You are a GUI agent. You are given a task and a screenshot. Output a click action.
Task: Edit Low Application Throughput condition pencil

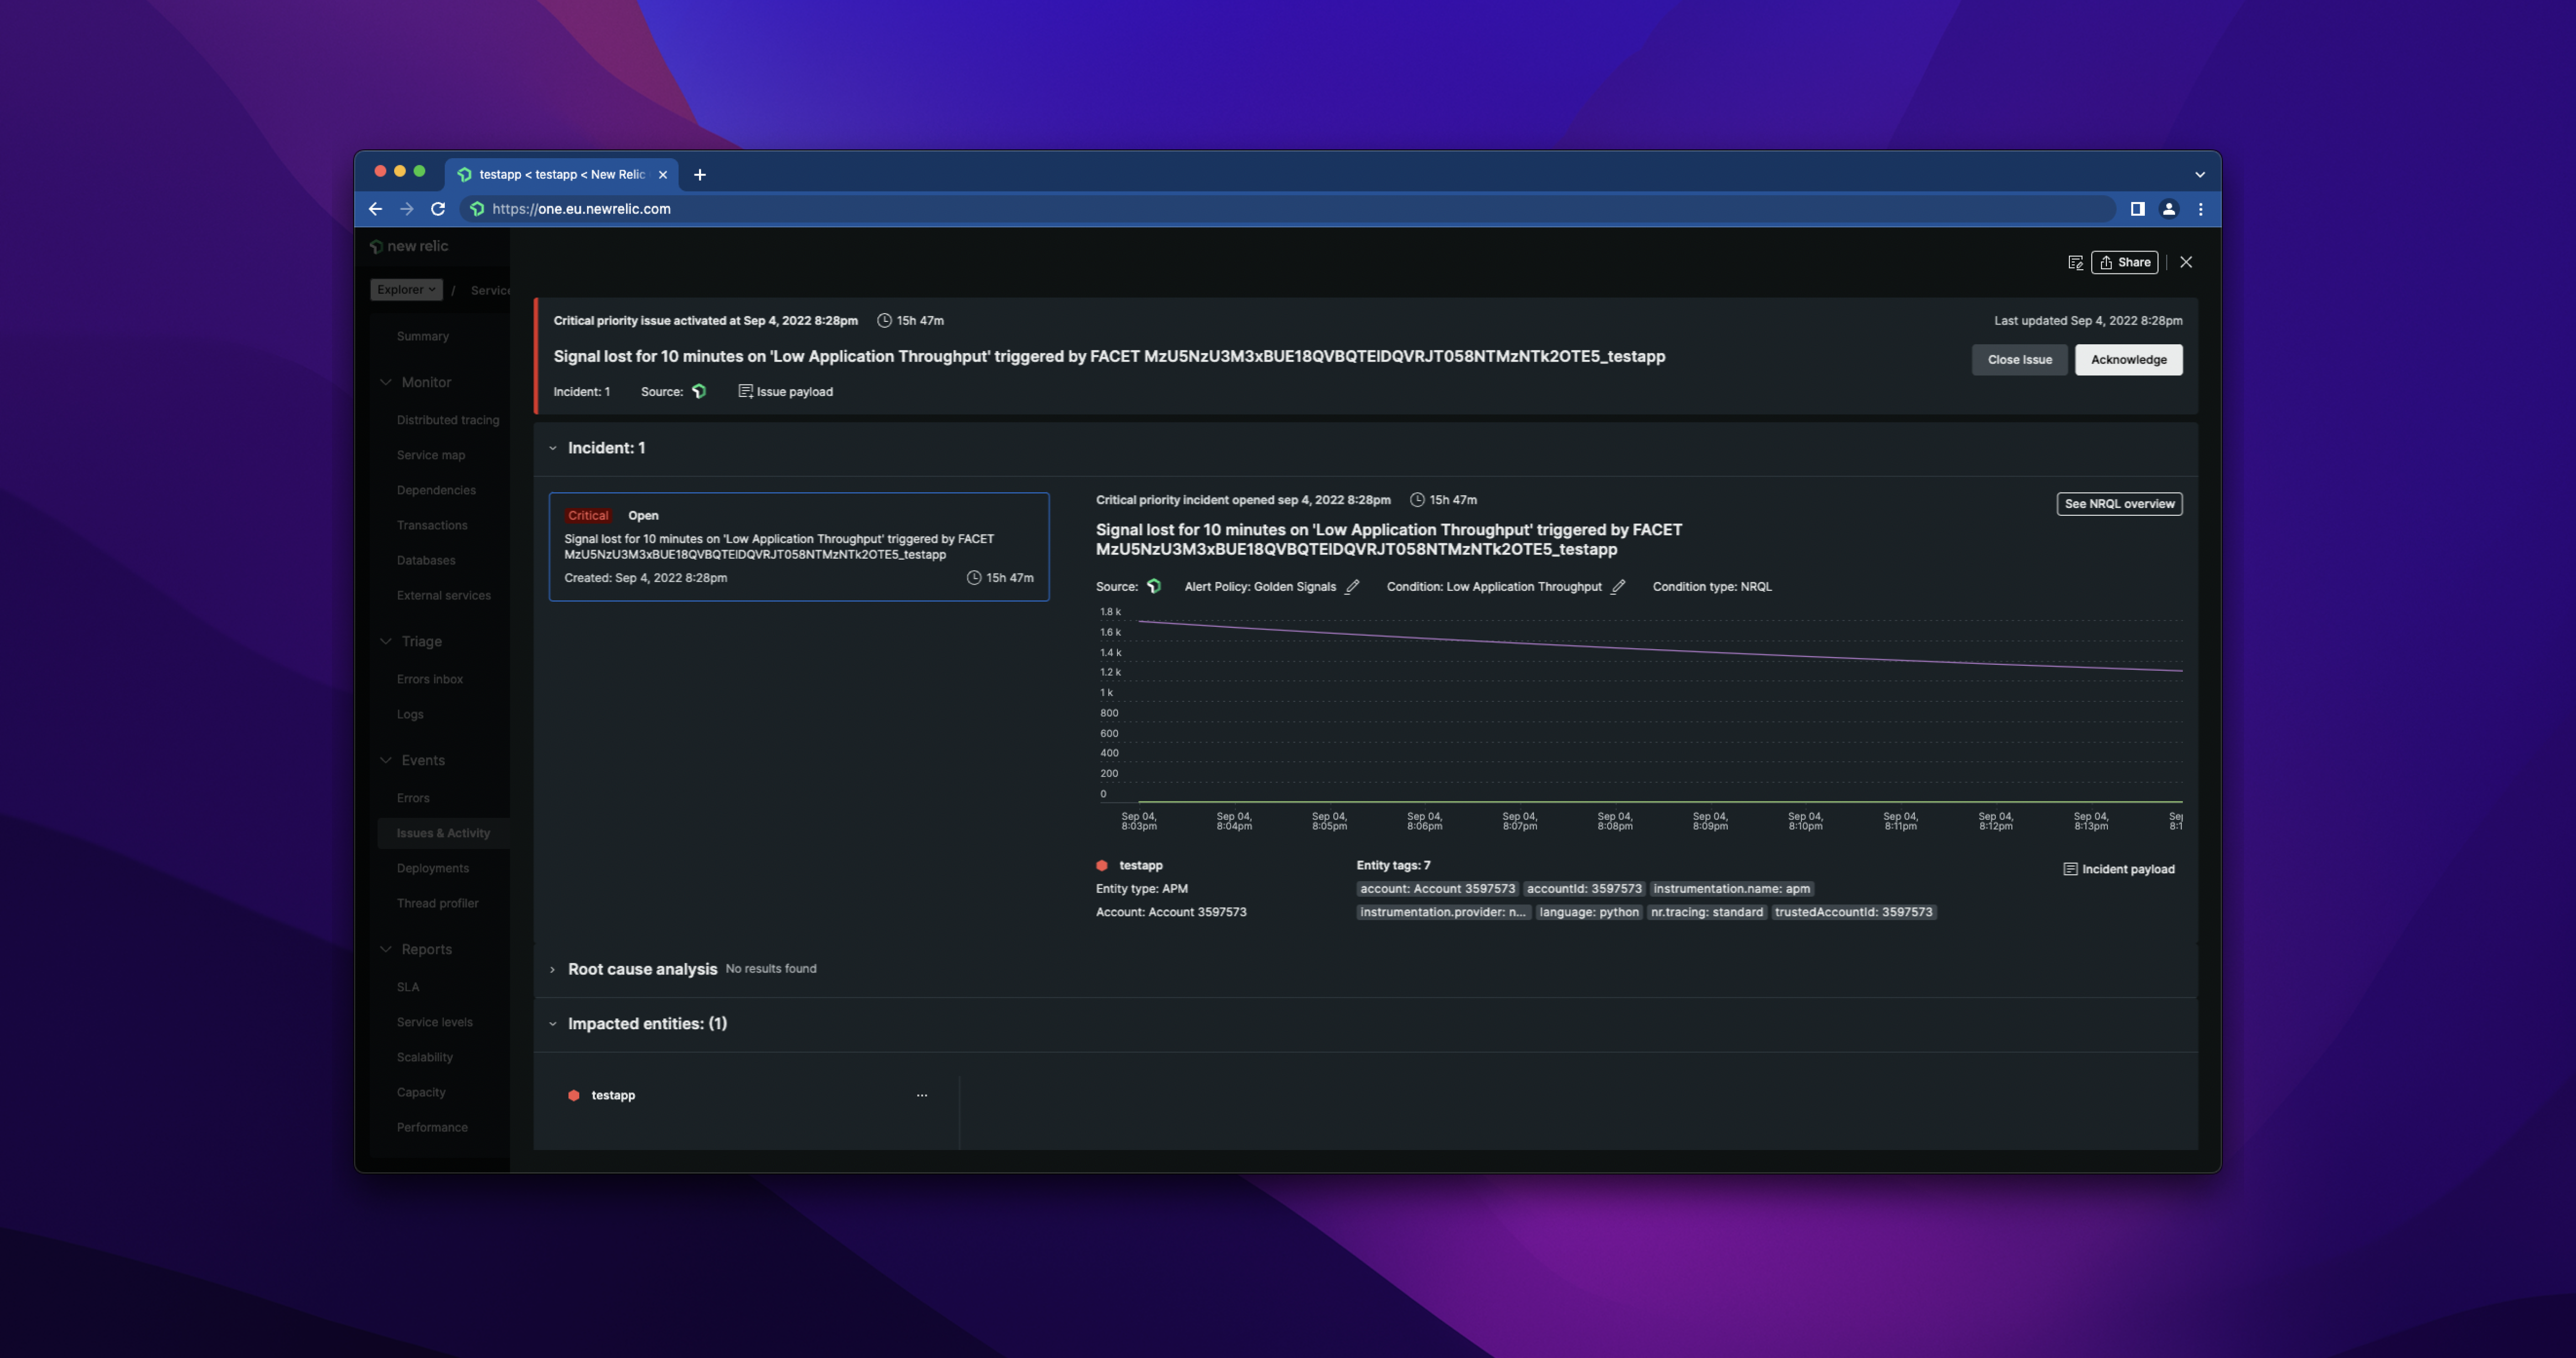point(1618,587)
